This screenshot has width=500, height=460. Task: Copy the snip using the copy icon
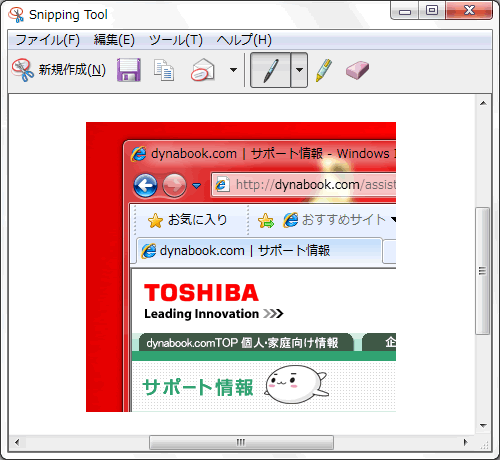point(164,70)
